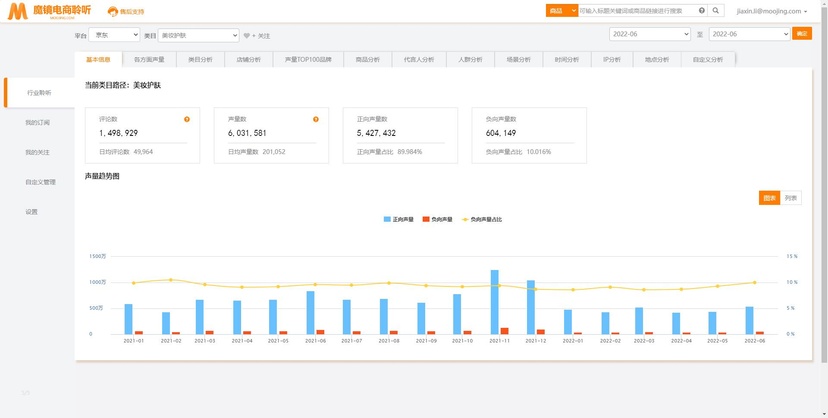Toggle 负向声量 legend series
Screen dimensions: 828x418
[437, 220]
